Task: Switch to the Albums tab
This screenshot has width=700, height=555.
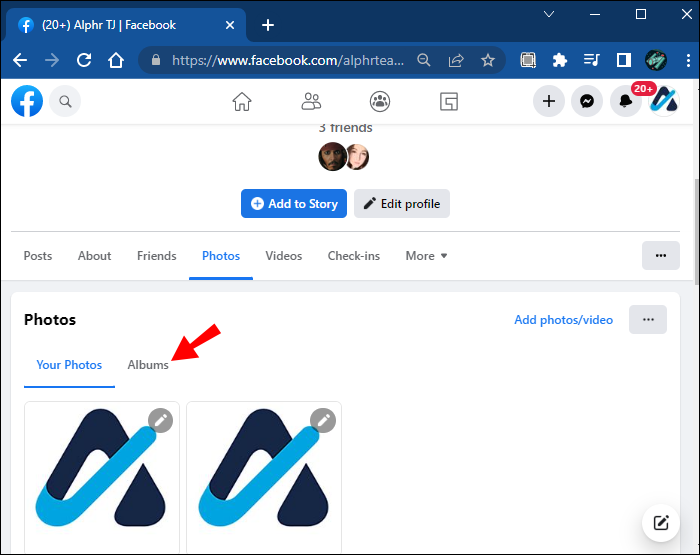Action: pos(148,365)
